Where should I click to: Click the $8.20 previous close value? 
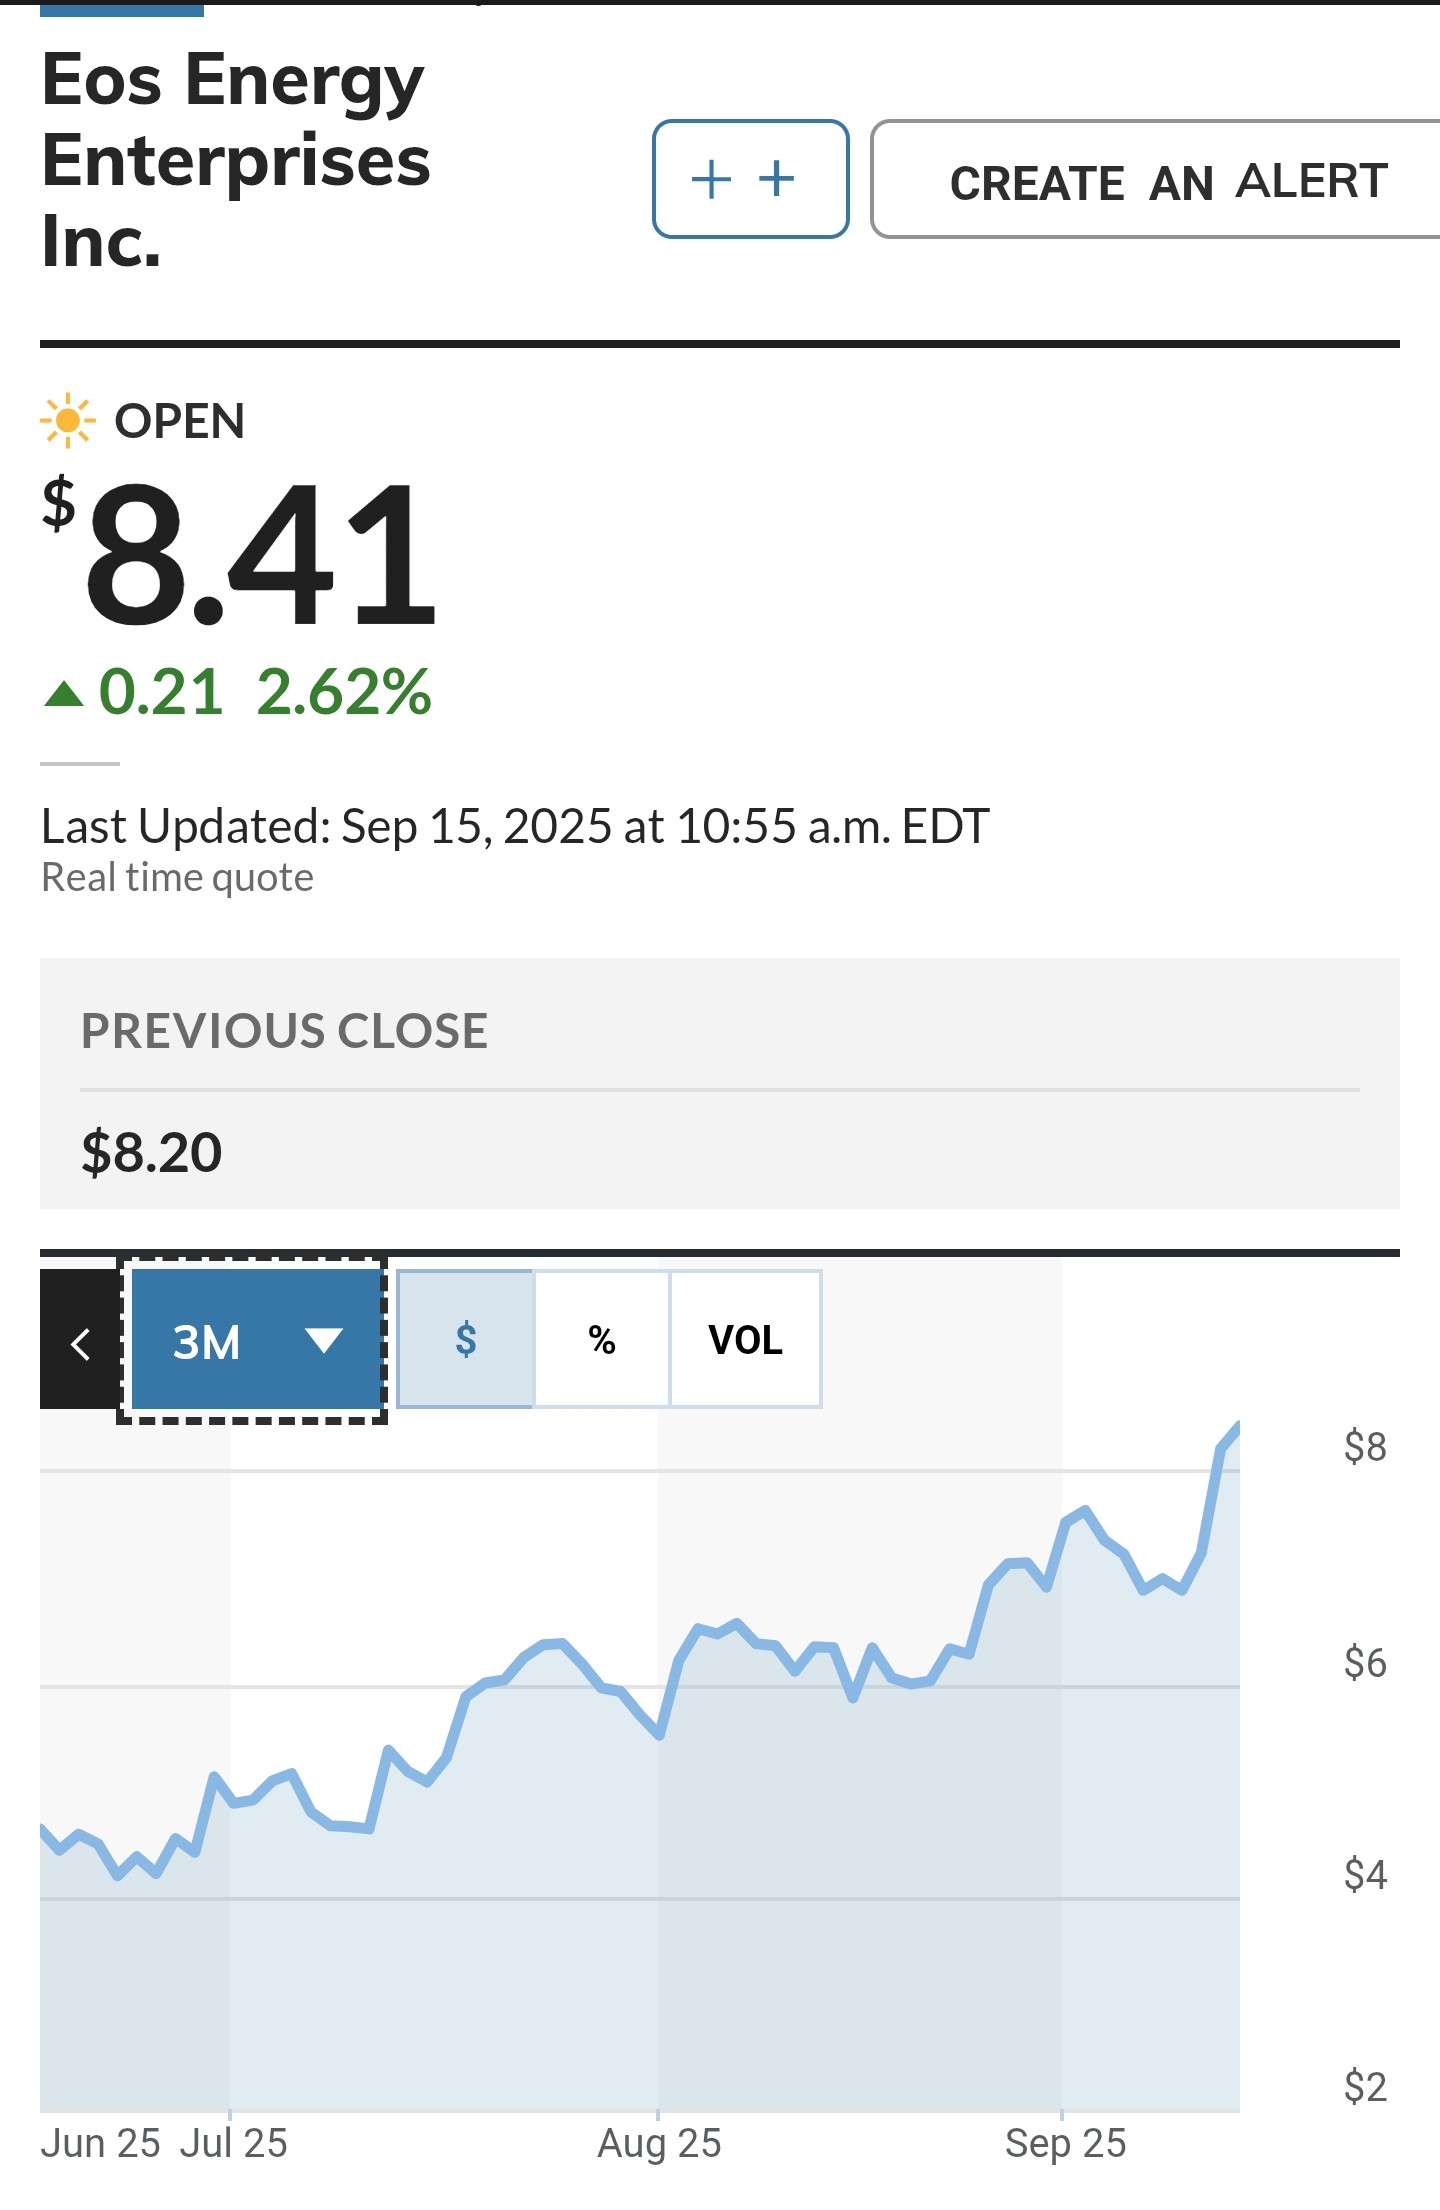tap(152, 1152)
